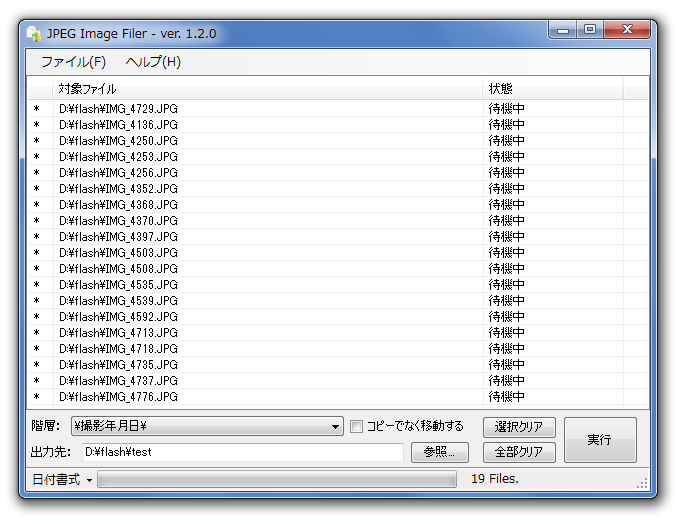The width and height of the screenshot is (679, 521).
Task: Maximize the JPEG Image Filer window
Action: [590, 30]
